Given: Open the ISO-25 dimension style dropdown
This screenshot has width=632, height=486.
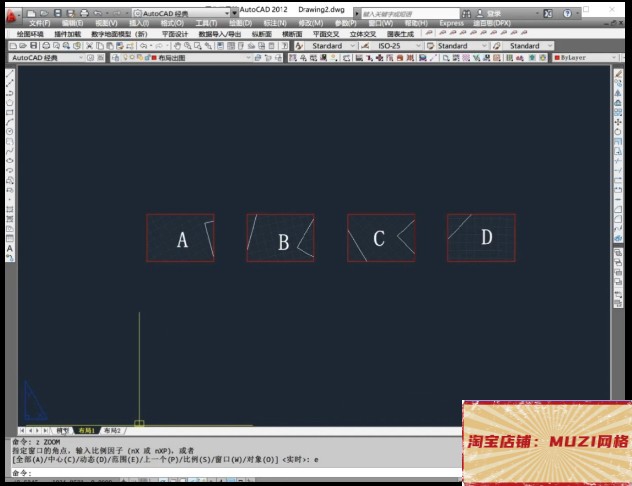Looking at the screenshot, I should coord(397,46).
